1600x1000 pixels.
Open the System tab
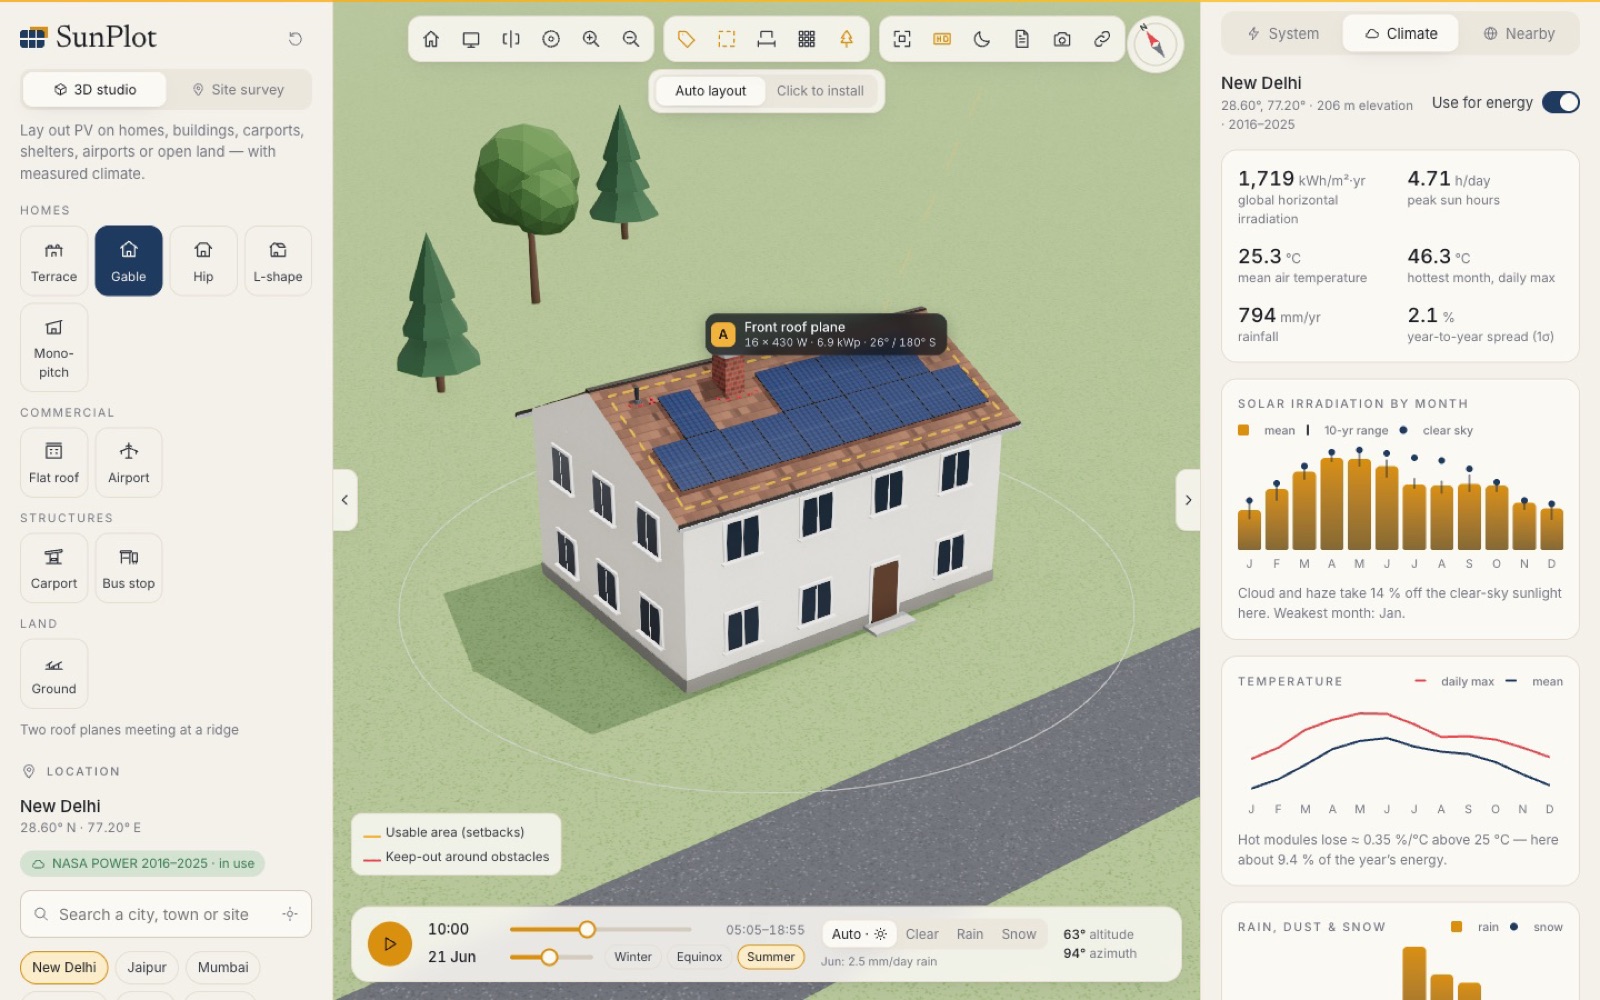pyautogui.click(x=1283, y=34)
